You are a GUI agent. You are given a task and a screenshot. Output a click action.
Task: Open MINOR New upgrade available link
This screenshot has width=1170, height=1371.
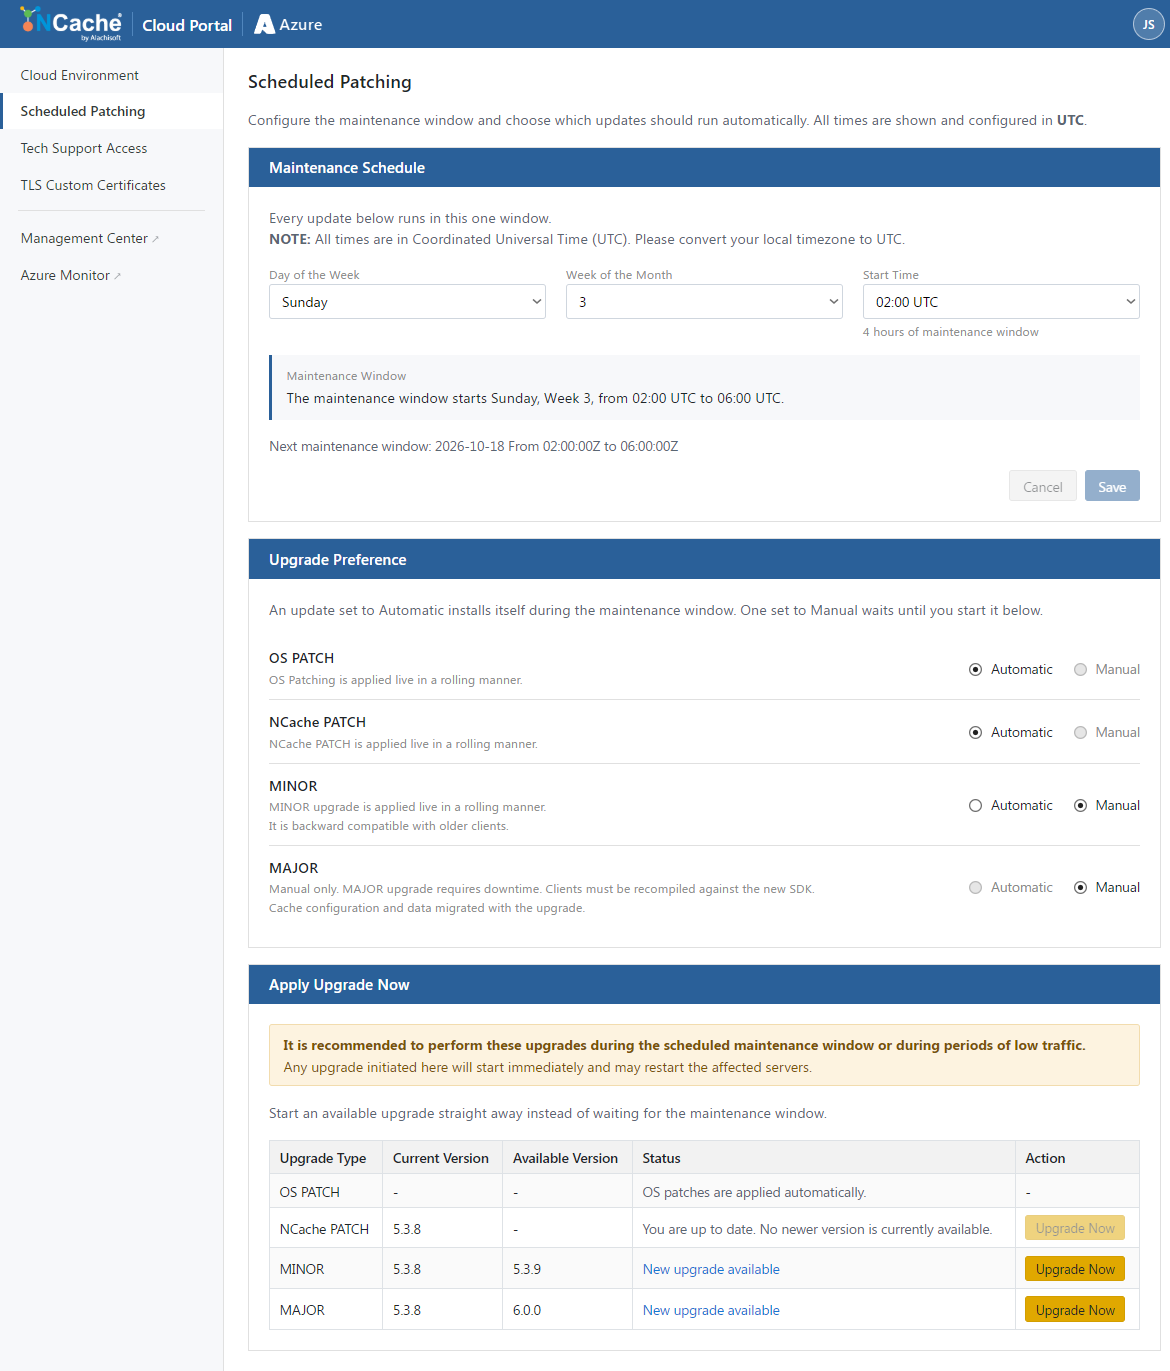coord(711,1269)
